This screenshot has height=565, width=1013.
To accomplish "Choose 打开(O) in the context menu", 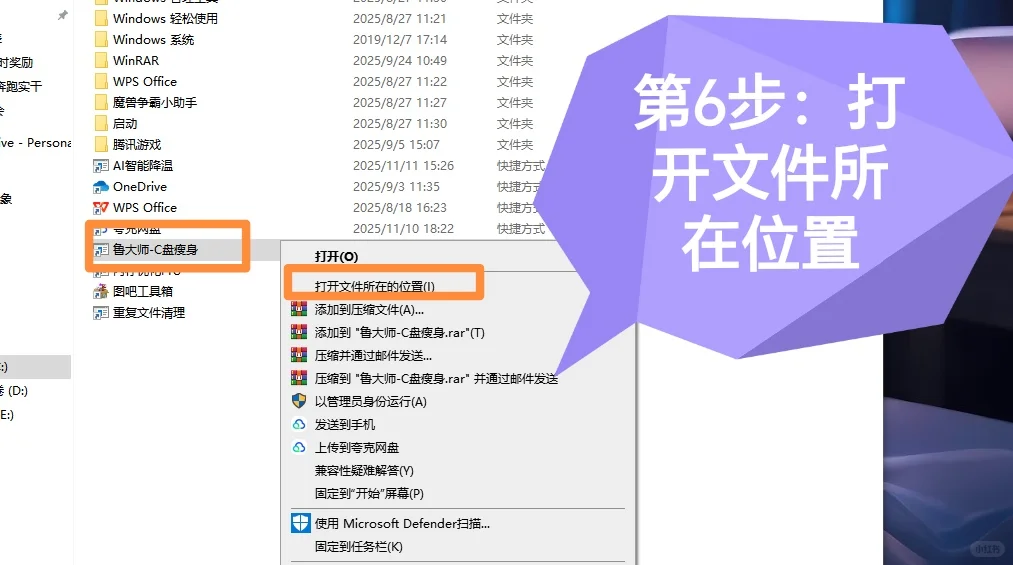I will (x=336, y=256).
